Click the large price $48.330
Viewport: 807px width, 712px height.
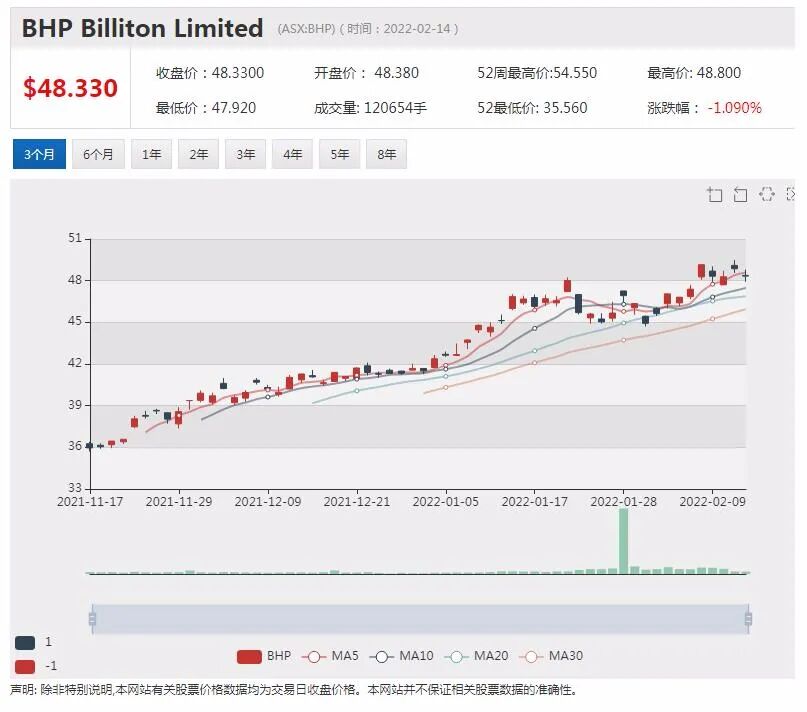(x=71, y=88)
